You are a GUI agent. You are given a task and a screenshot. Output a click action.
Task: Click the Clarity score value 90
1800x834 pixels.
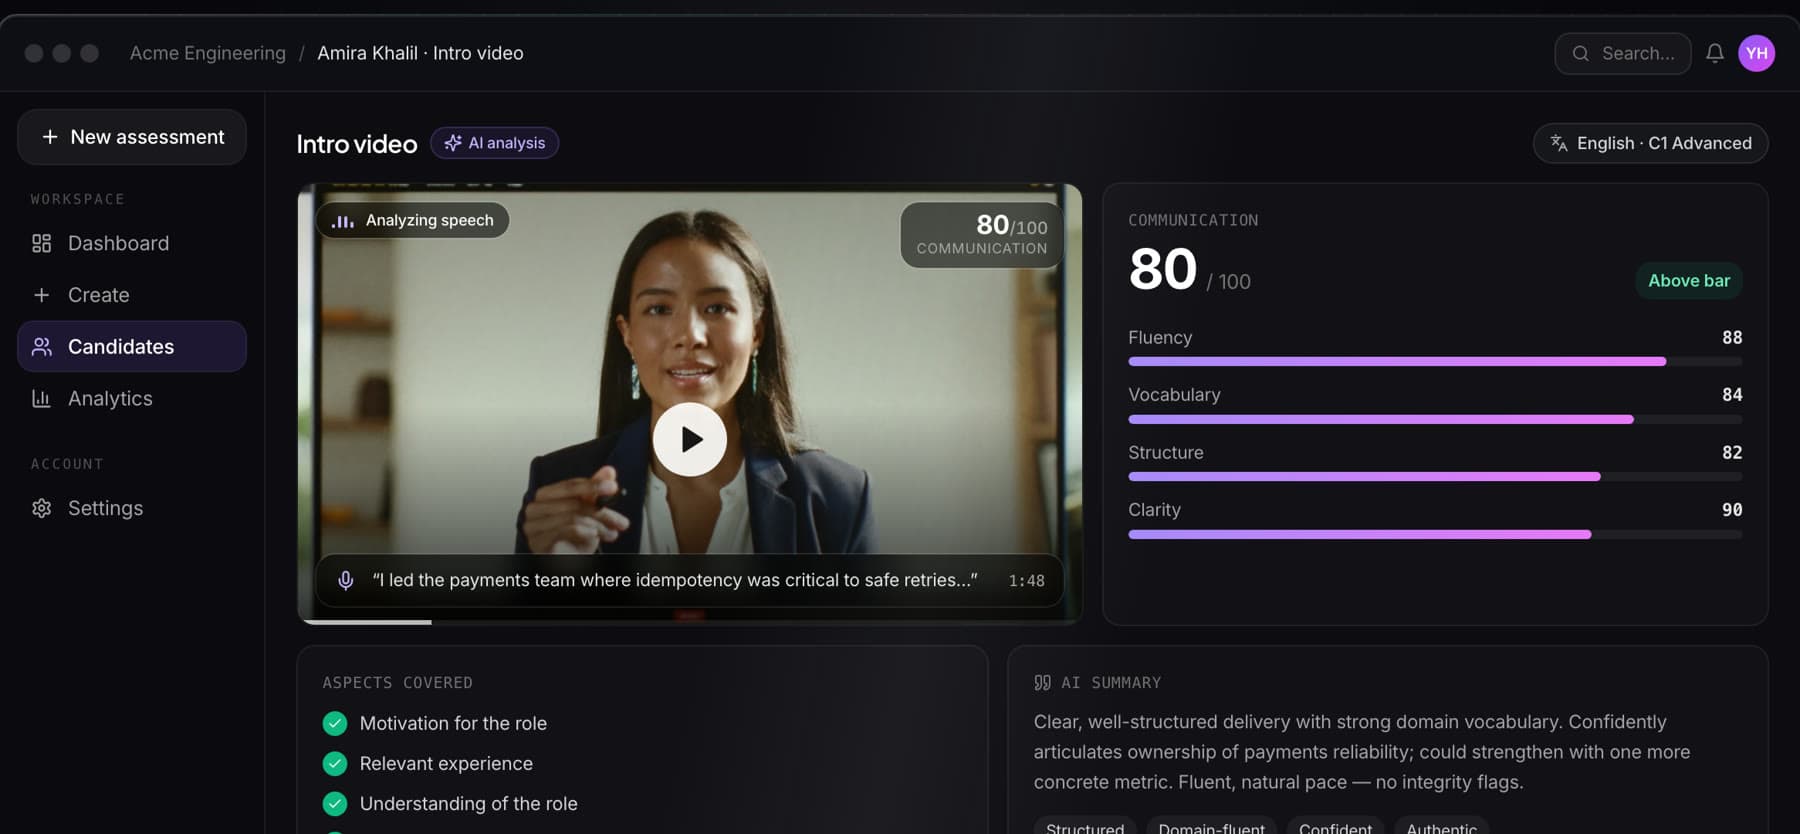coord(1732,510)
